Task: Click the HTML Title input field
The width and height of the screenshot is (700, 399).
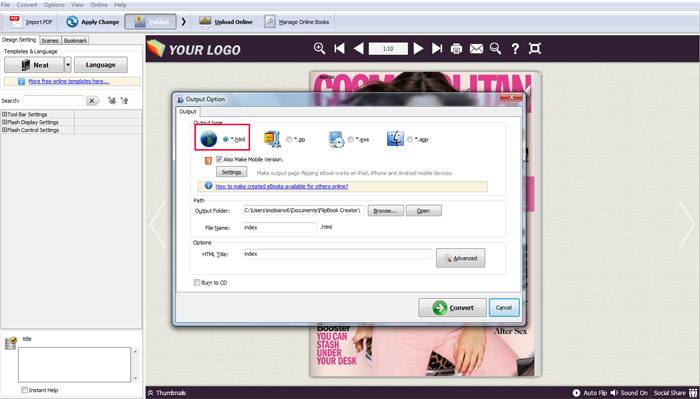Action: [x=338, y=254]
